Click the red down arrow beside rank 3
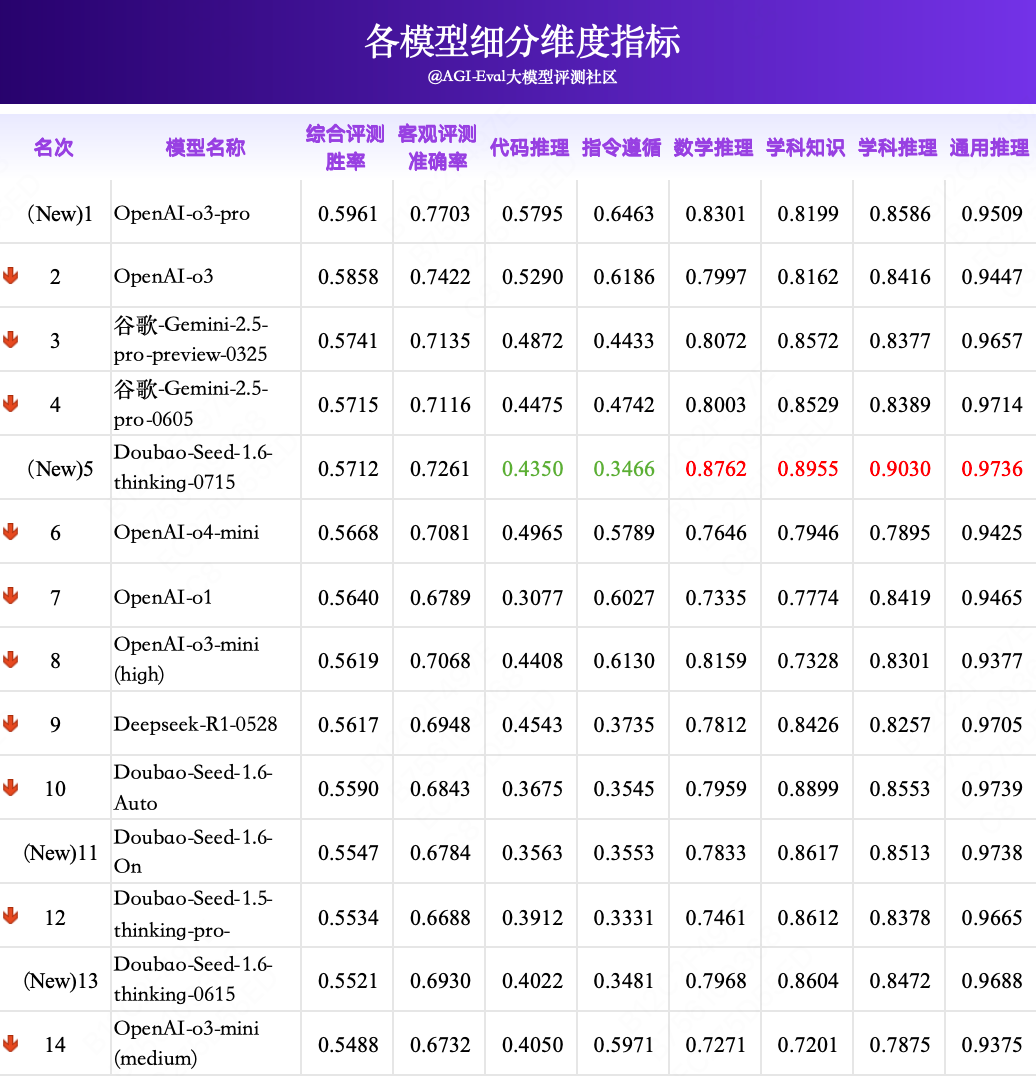This screenshot has height=1076, width=1036. click(x=10, y=340)
